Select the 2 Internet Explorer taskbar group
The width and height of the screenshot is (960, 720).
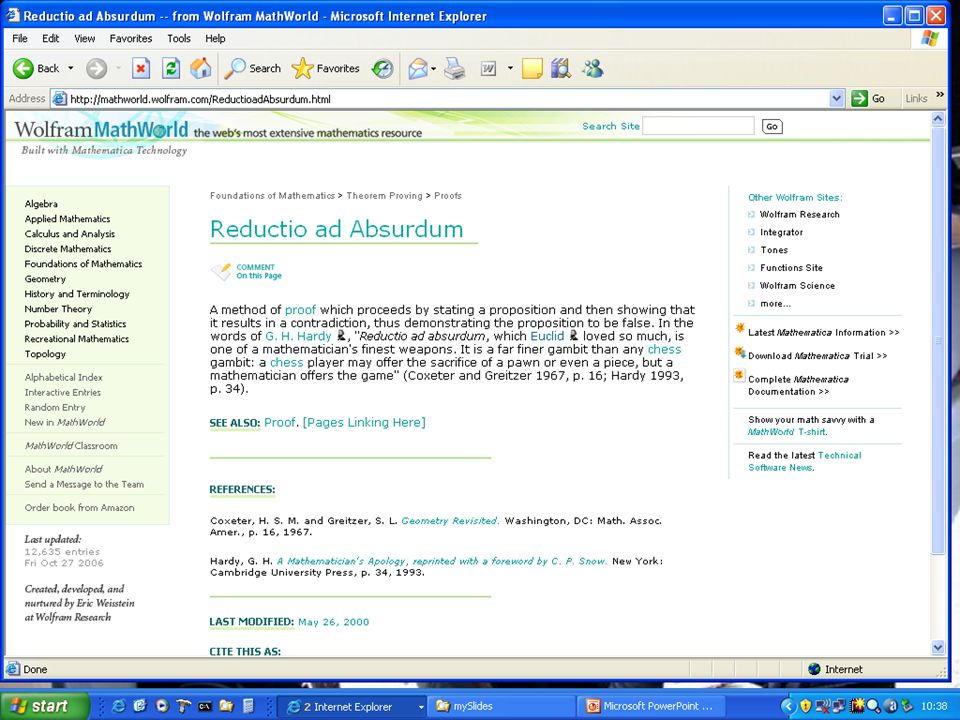(349, 707)
